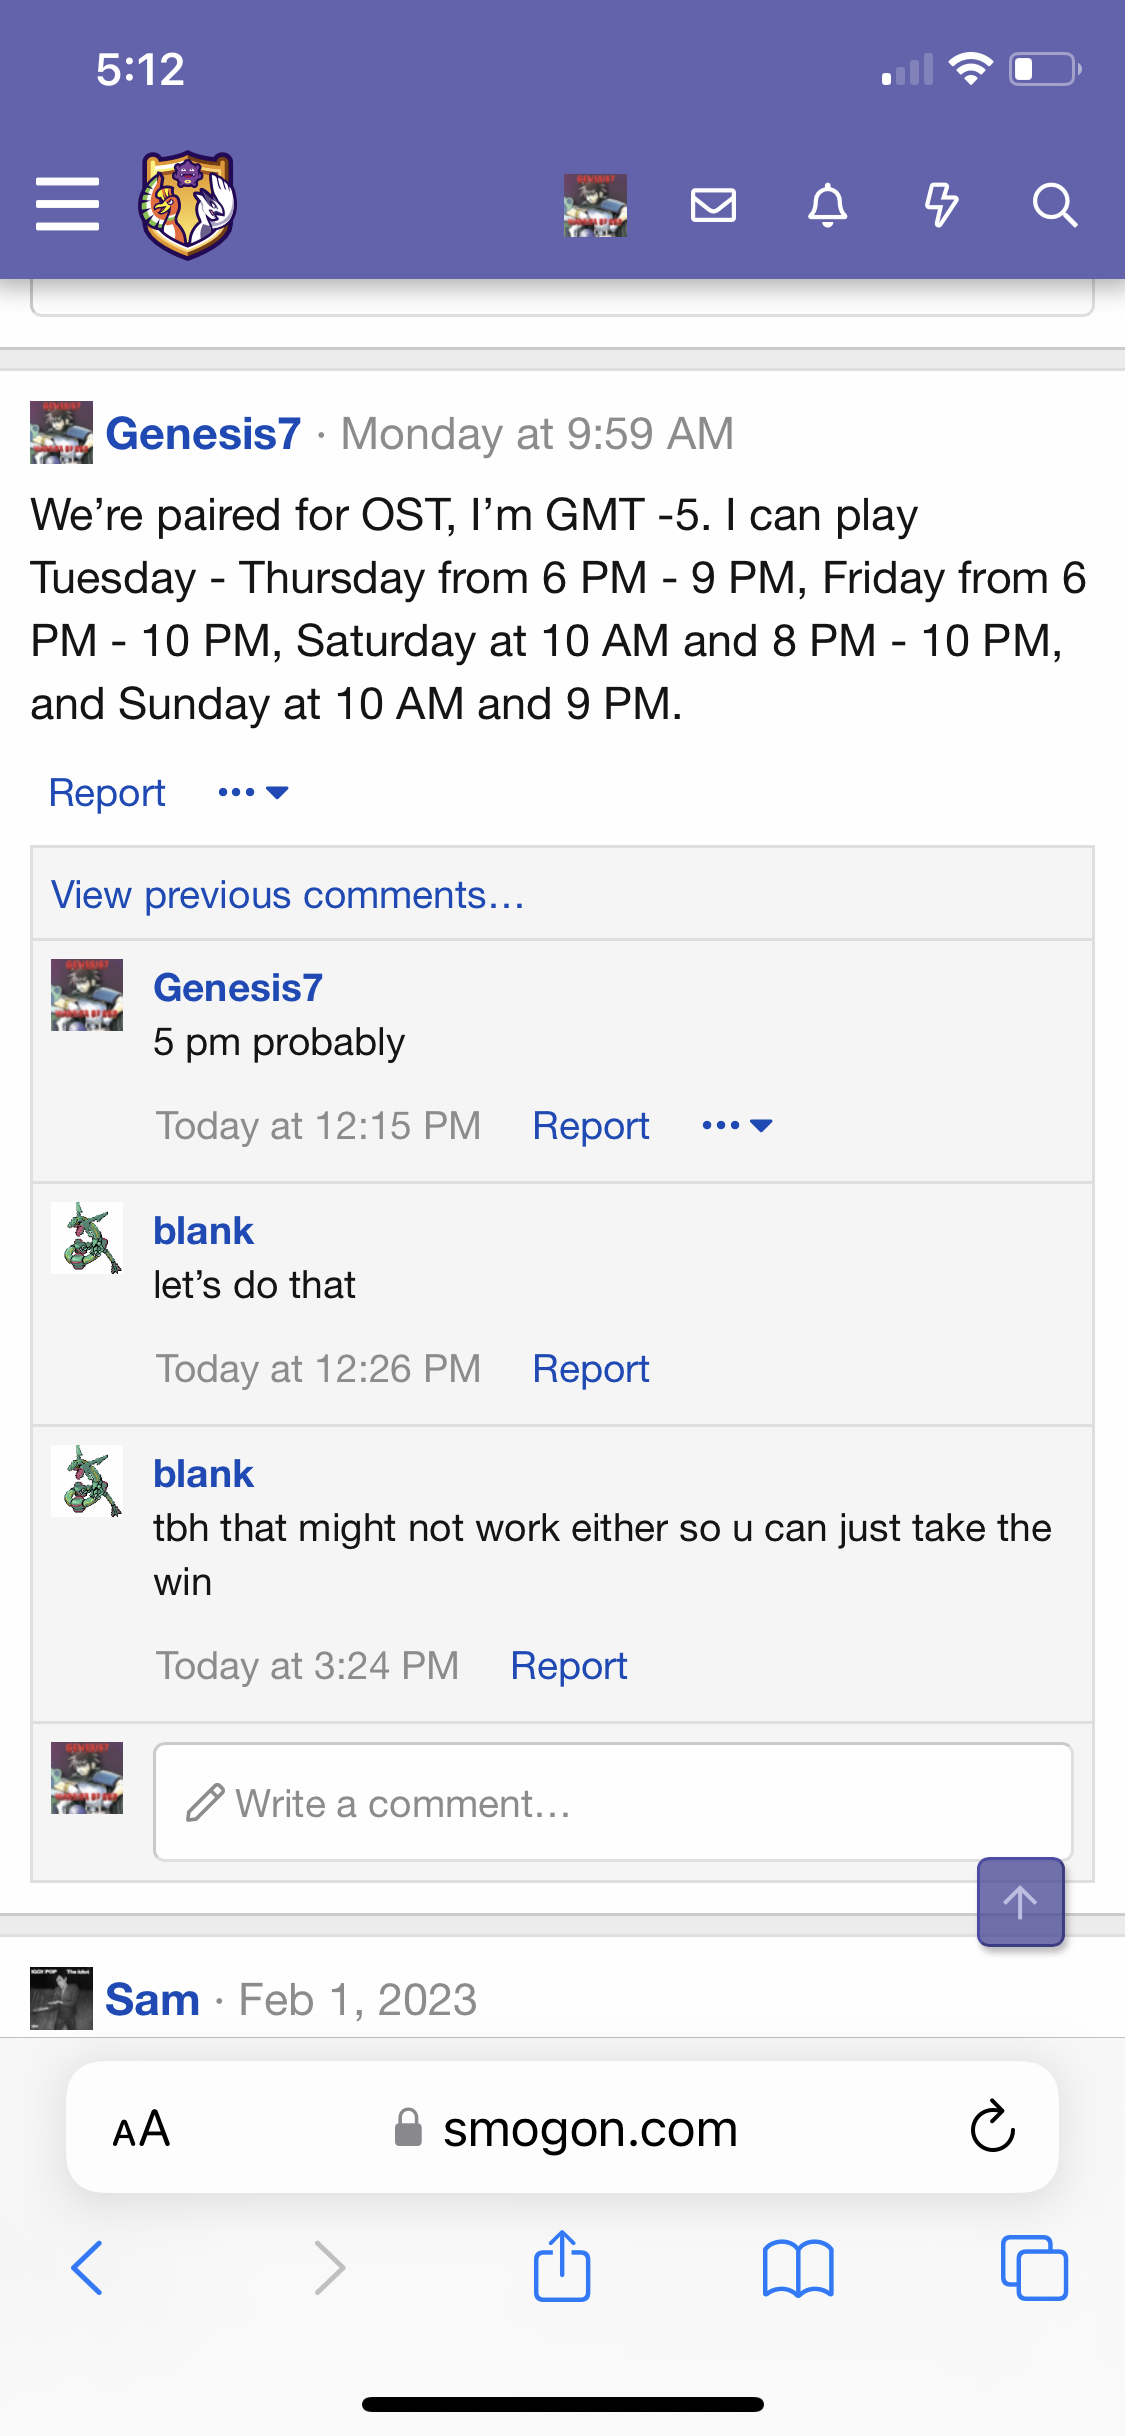Open the search magnifier icon

tap(1054, 205)
